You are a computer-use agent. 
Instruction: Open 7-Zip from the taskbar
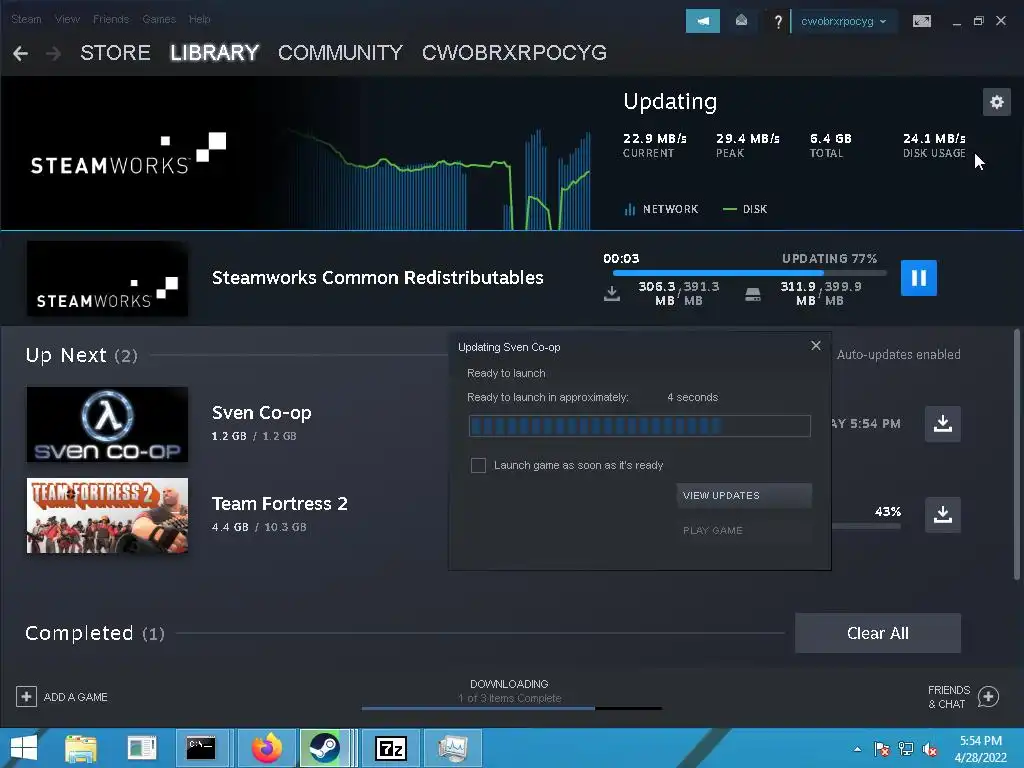point(391,748)
